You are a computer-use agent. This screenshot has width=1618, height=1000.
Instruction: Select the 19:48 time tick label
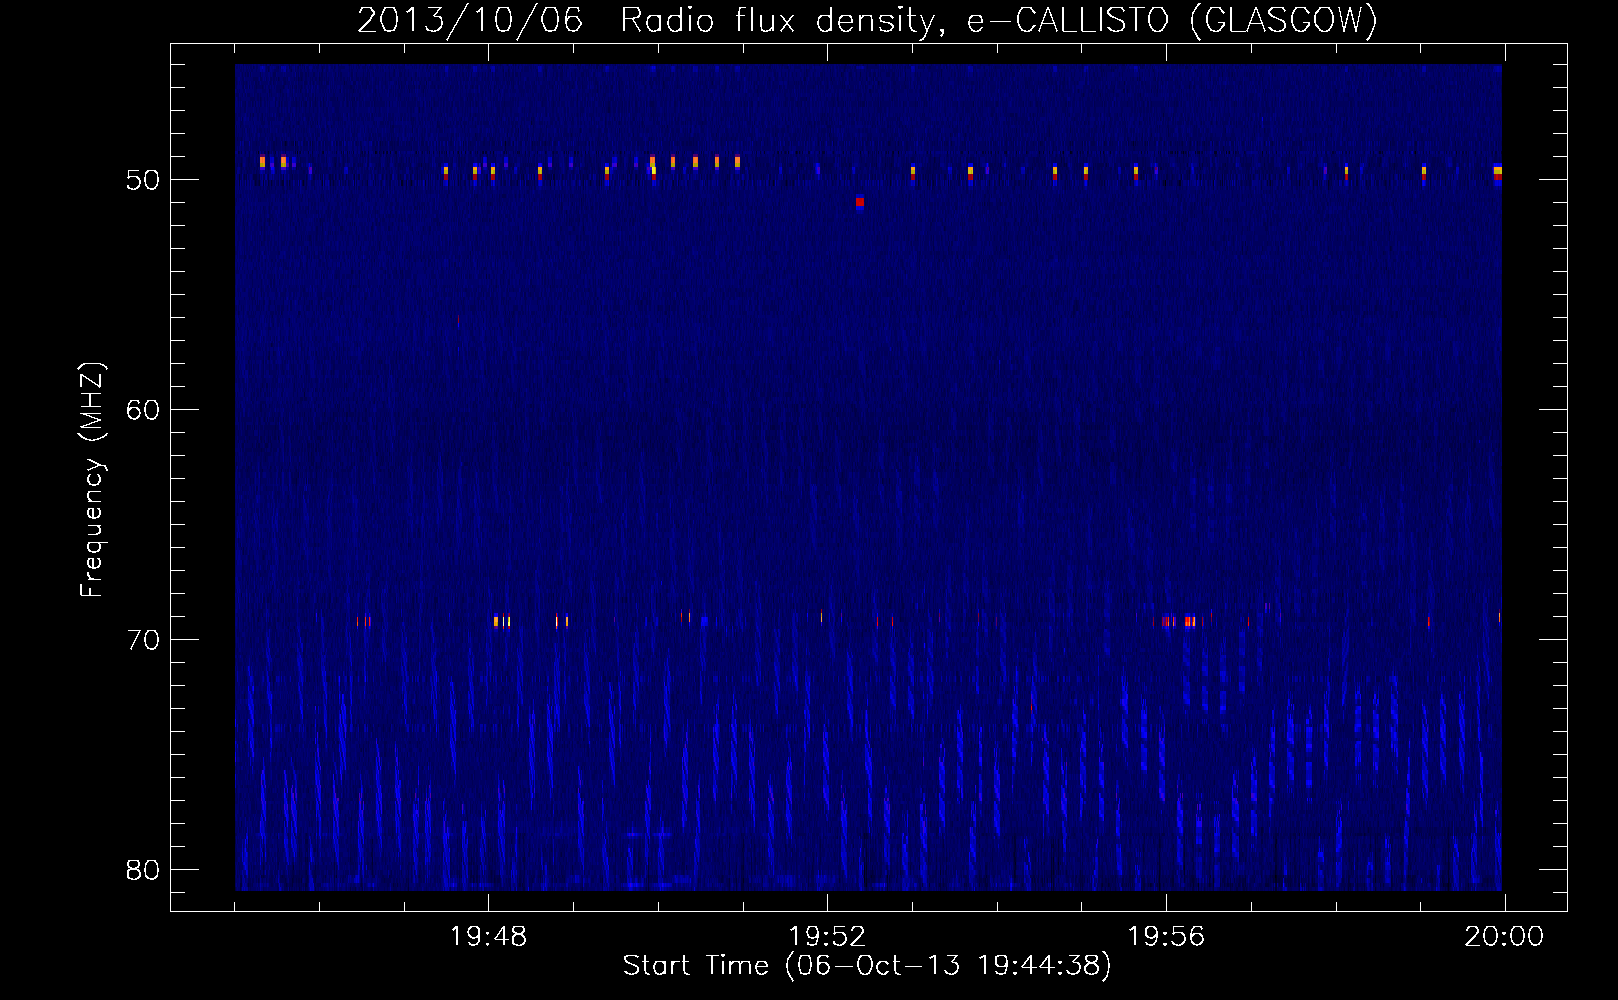pos(488,937)
